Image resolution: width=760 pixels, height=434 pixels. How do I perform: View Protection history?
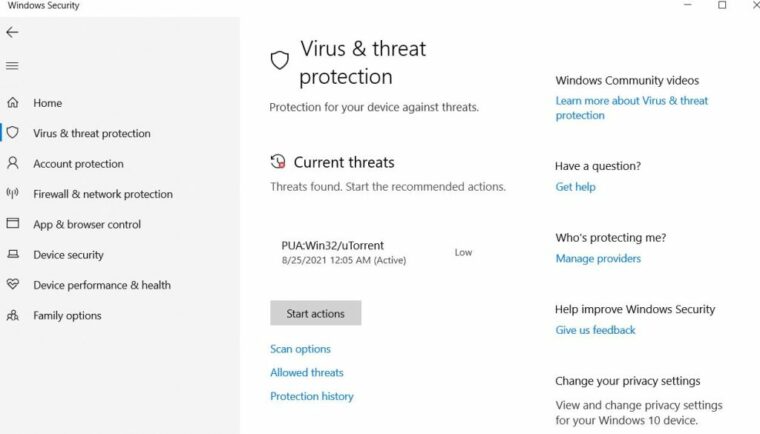pyautogui.click(x=312, y=396)
